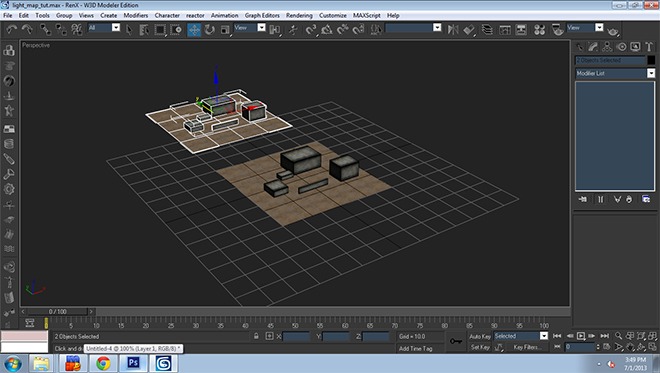Viewport: 660px width, 373px height.
Task: Toggle 3D Snaps in the toolbar
Action: [x=311, y=29]
